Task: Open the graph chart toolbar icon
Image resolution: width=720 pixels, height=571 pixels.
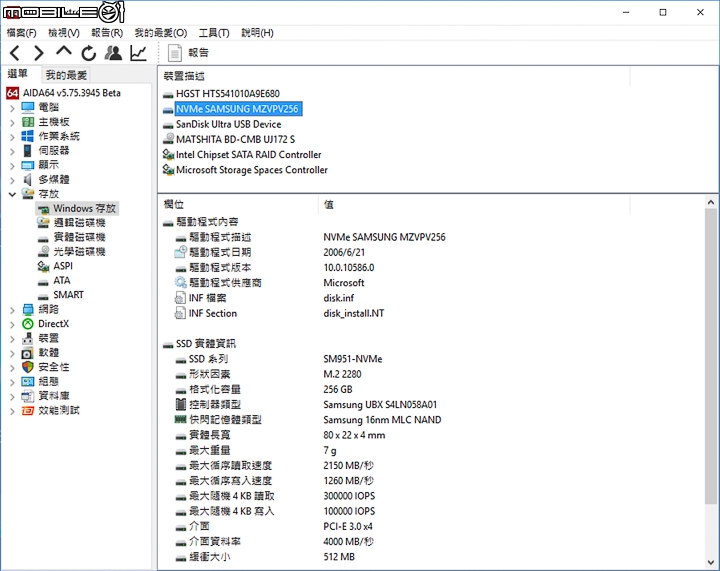Action: point(138,53)
